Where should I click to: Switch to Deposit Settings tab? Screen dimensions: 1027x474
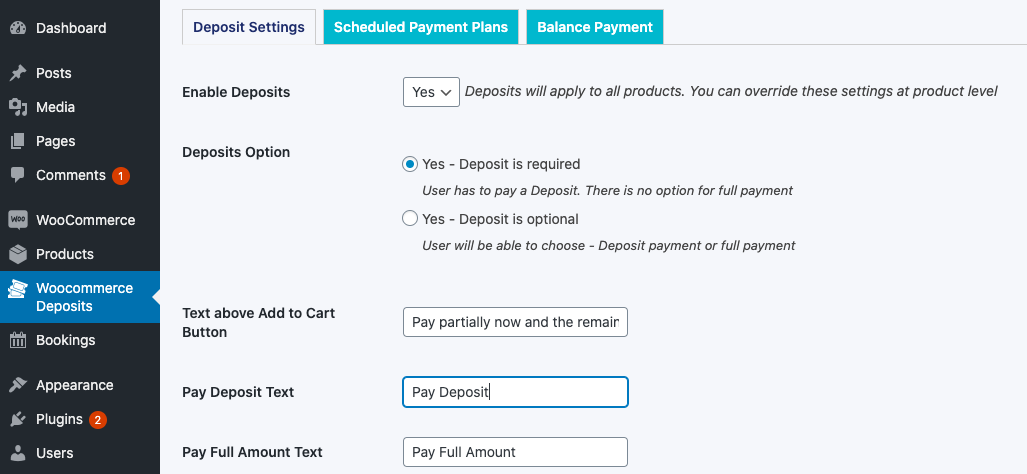249,27
